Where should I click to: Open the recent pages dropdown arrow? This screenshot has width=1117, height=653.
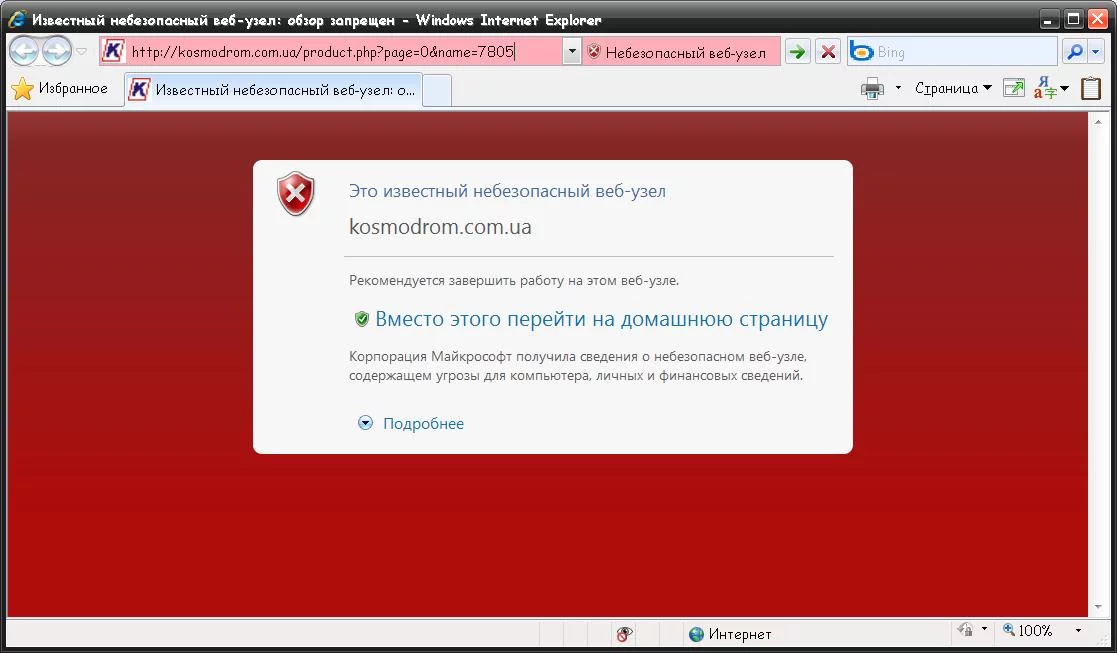[81, 51]
